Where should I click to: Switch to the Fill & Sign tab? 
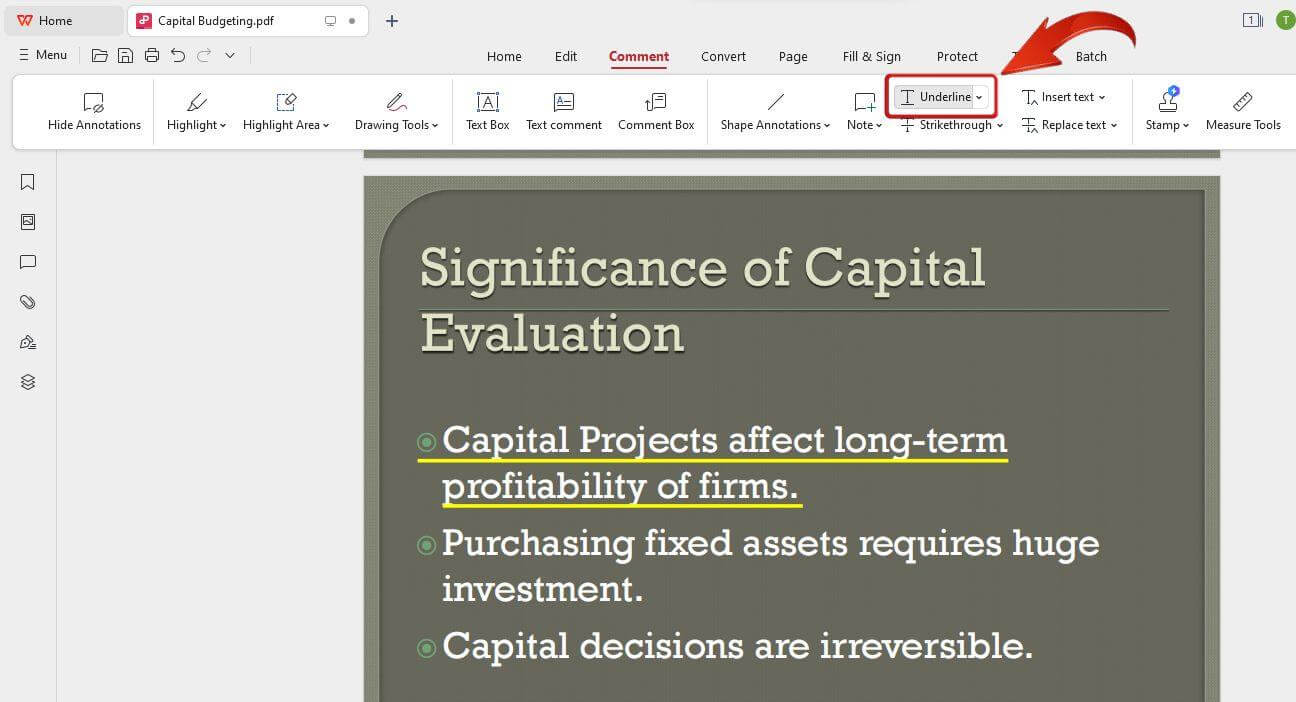(872, 57)
